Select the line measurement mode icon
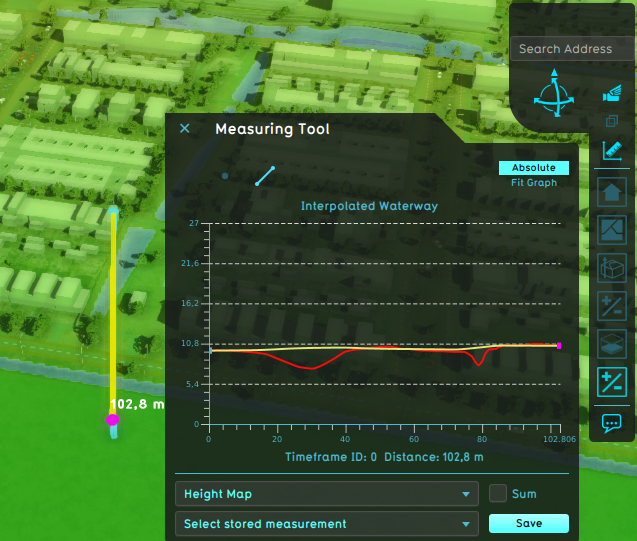 click(x=265, y=176)
